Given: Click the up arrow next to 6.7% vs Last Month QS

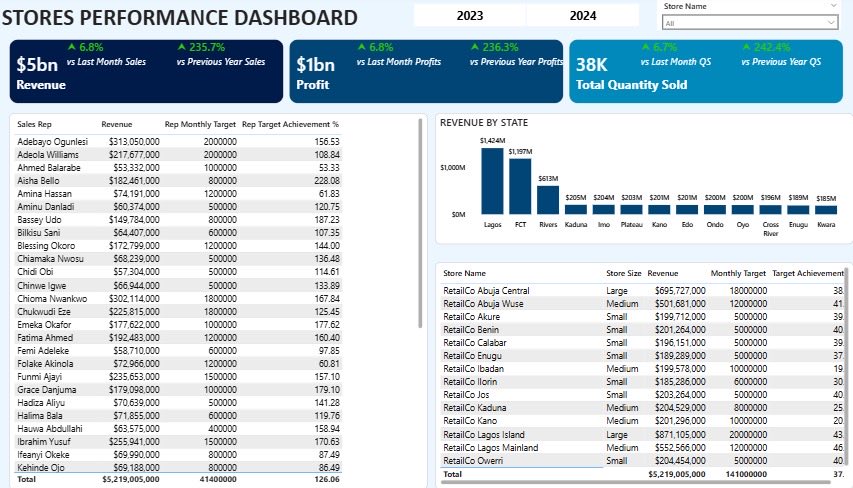Looking at the screenshot, I should coord(645,47).
